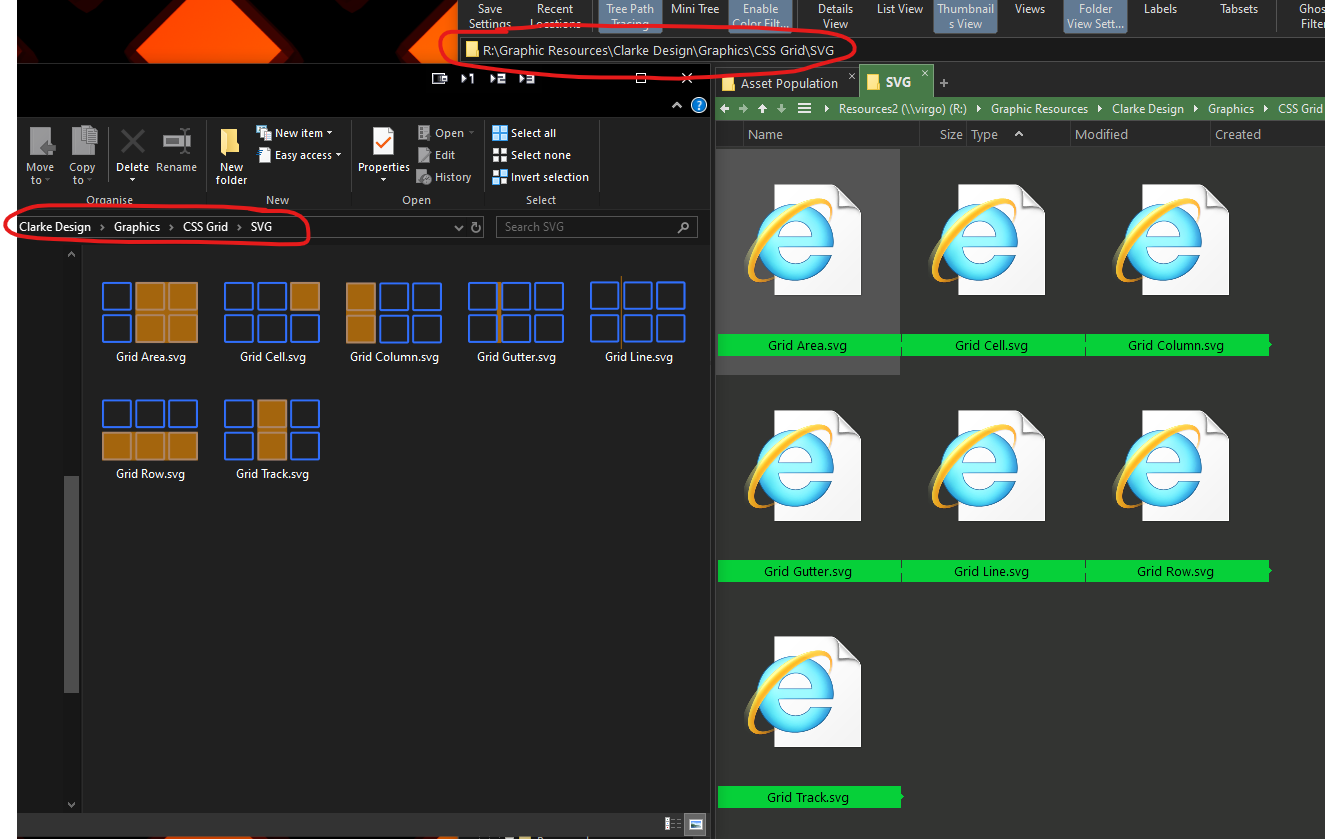Click the snap-to-position 3 icon above ribbon
The width and height of the screenshot is (1325, 839).
[x=526, y=78]
